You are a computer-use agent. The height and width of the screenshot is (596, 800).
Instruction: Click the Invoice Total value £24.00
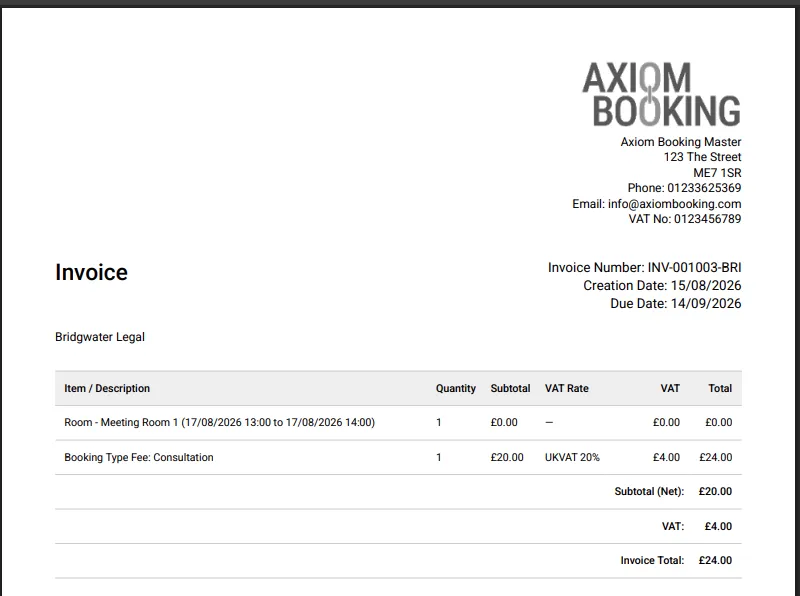click(x=715, y=560)
